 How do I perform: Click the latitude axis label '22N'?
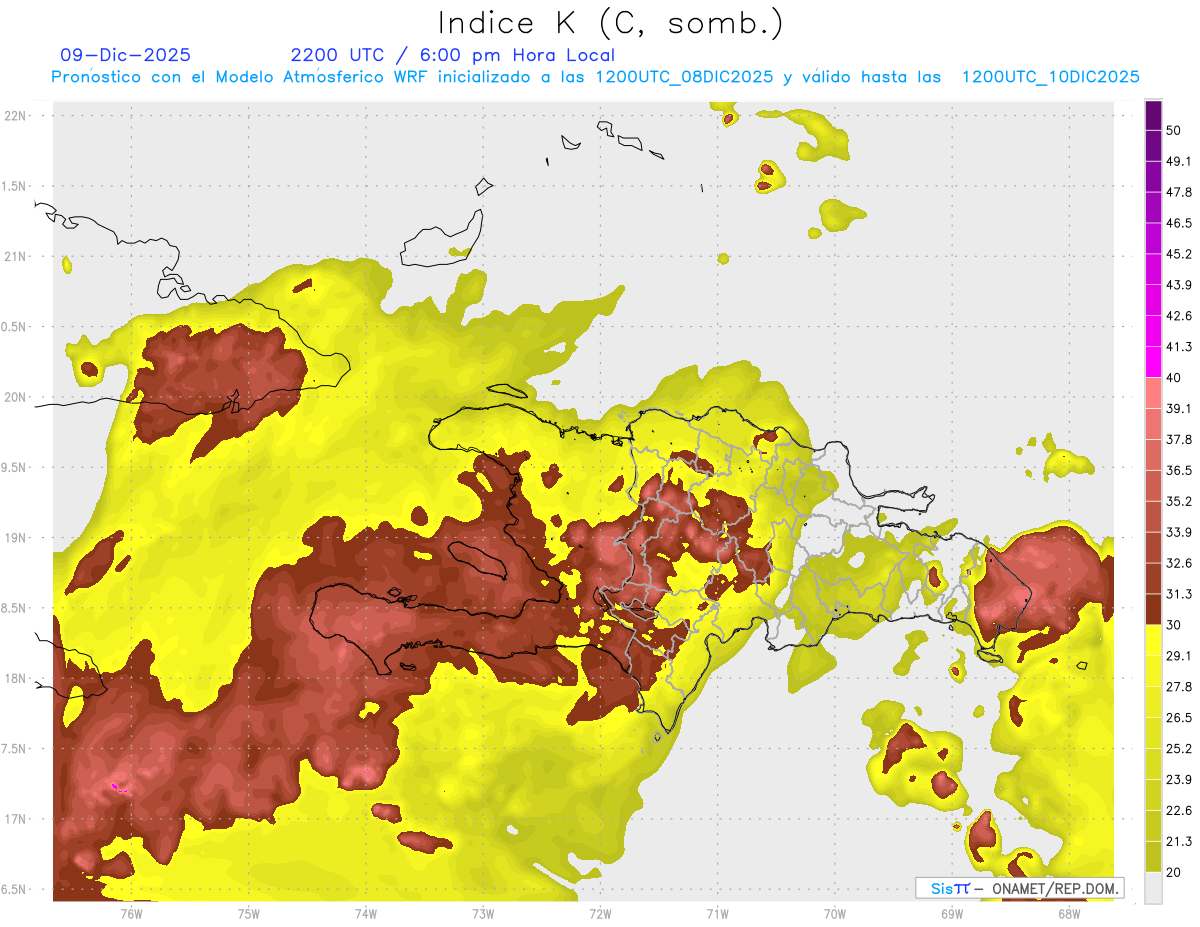point(15,115)
